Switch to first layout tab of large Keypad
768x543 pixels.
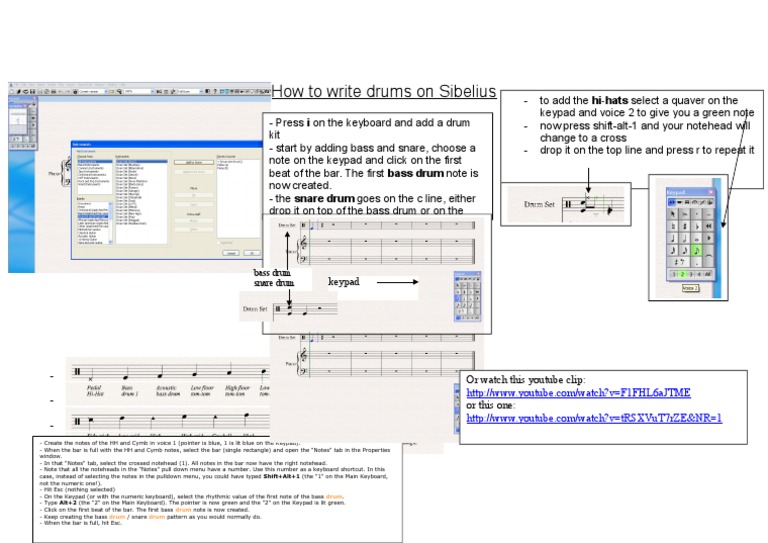tap(672, 202)
